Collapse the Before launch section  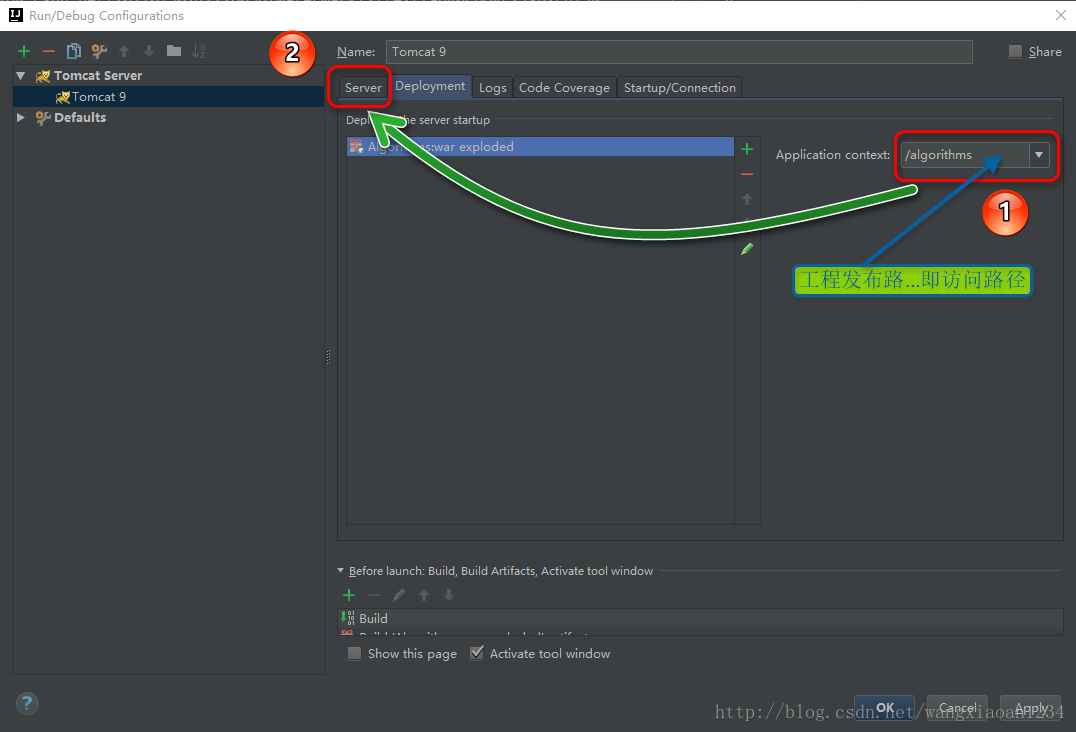point(340,570)
